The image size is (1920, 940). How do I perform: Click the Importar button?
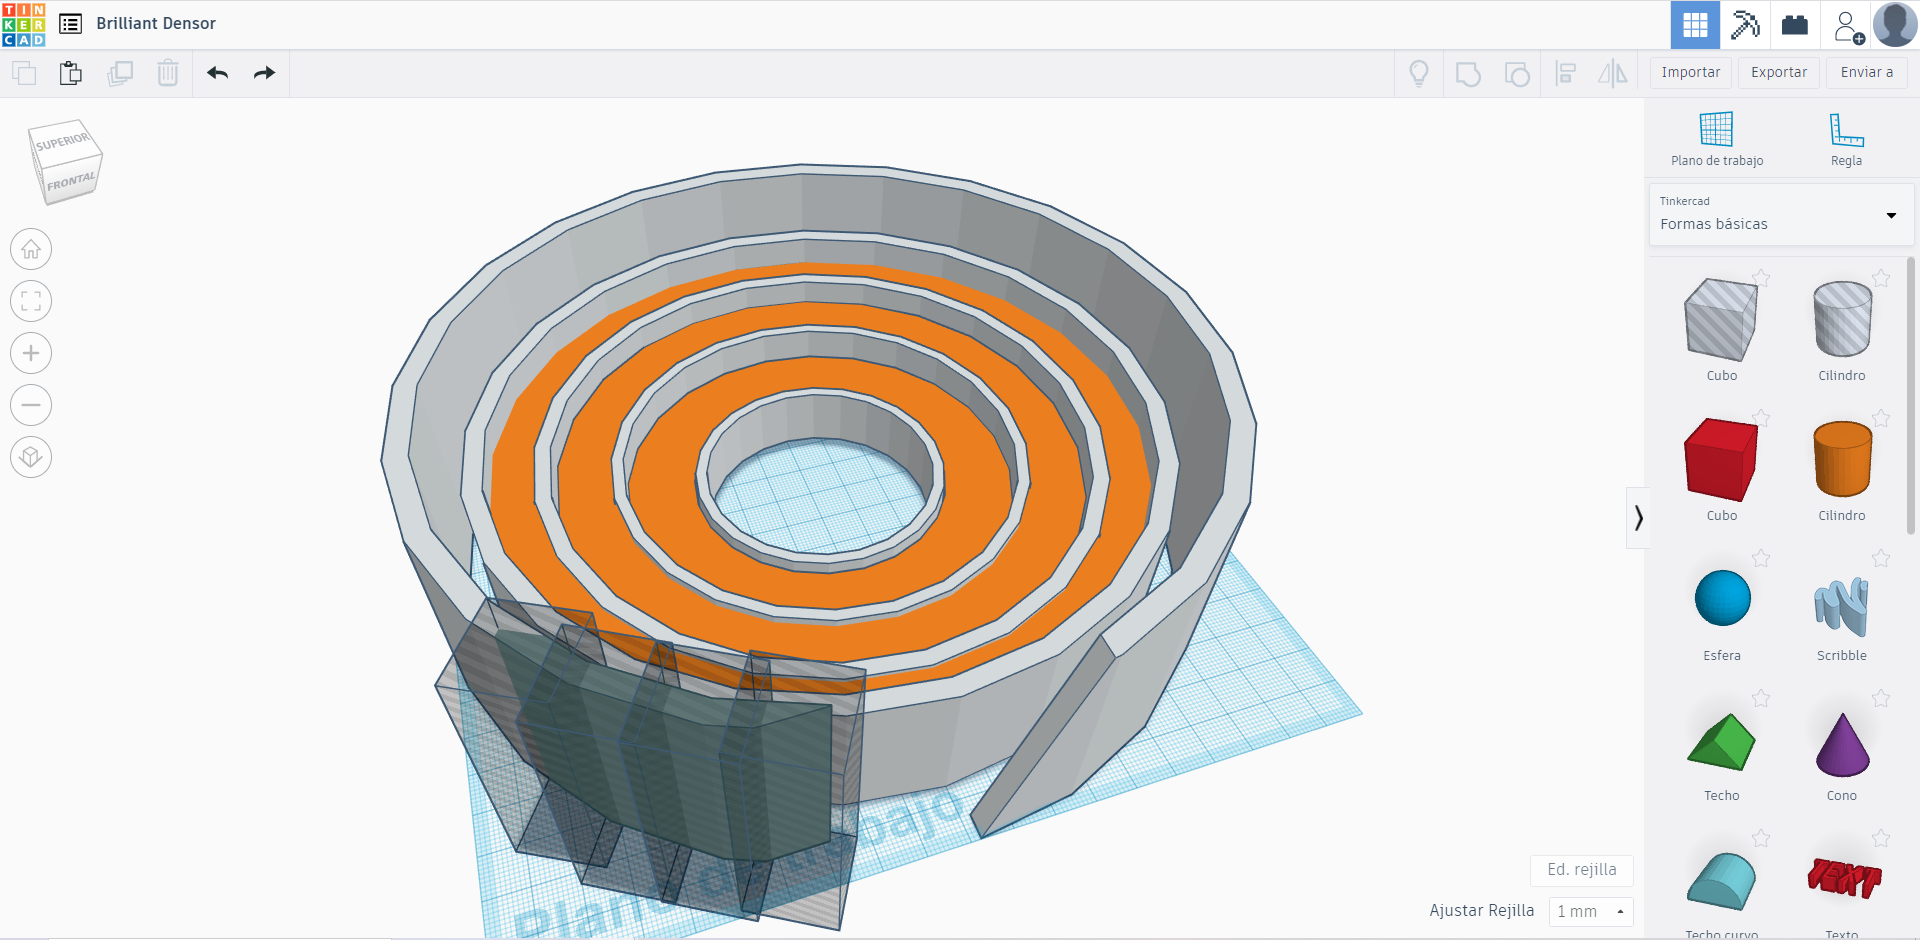pos(1690,73)
